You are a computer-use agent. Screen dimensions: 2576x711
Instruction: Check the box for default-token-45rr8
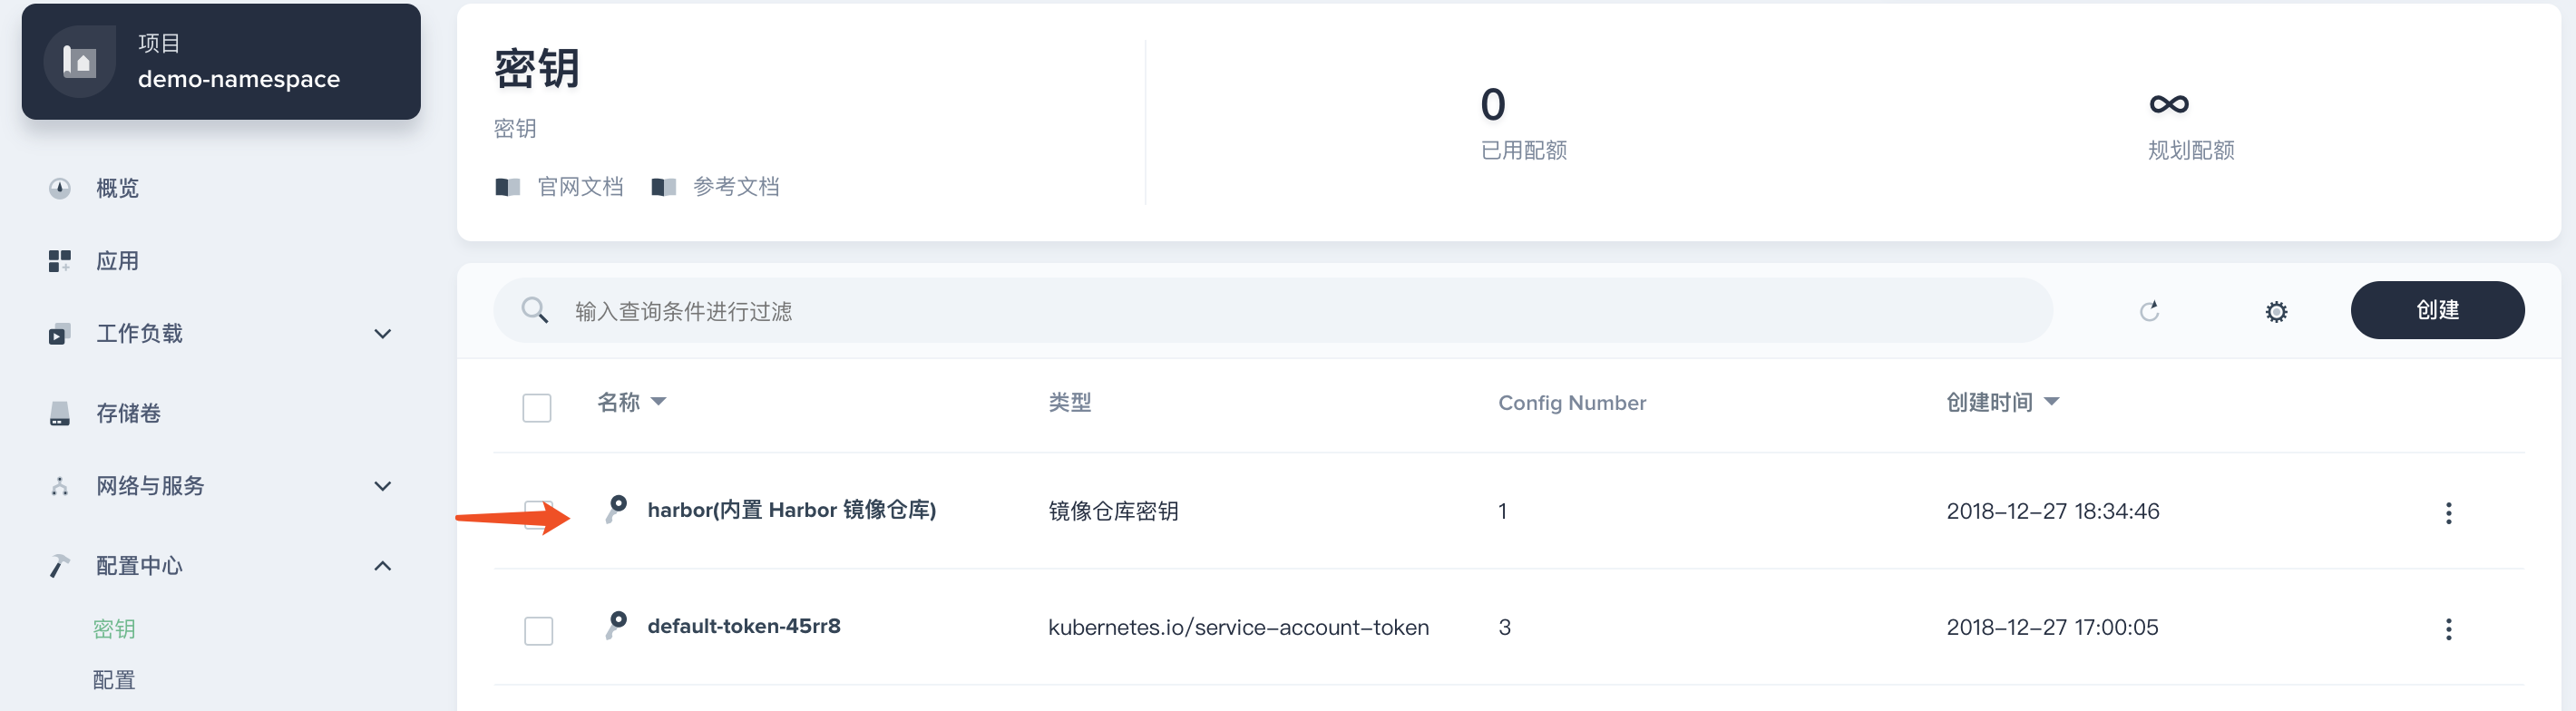point(539,631)
